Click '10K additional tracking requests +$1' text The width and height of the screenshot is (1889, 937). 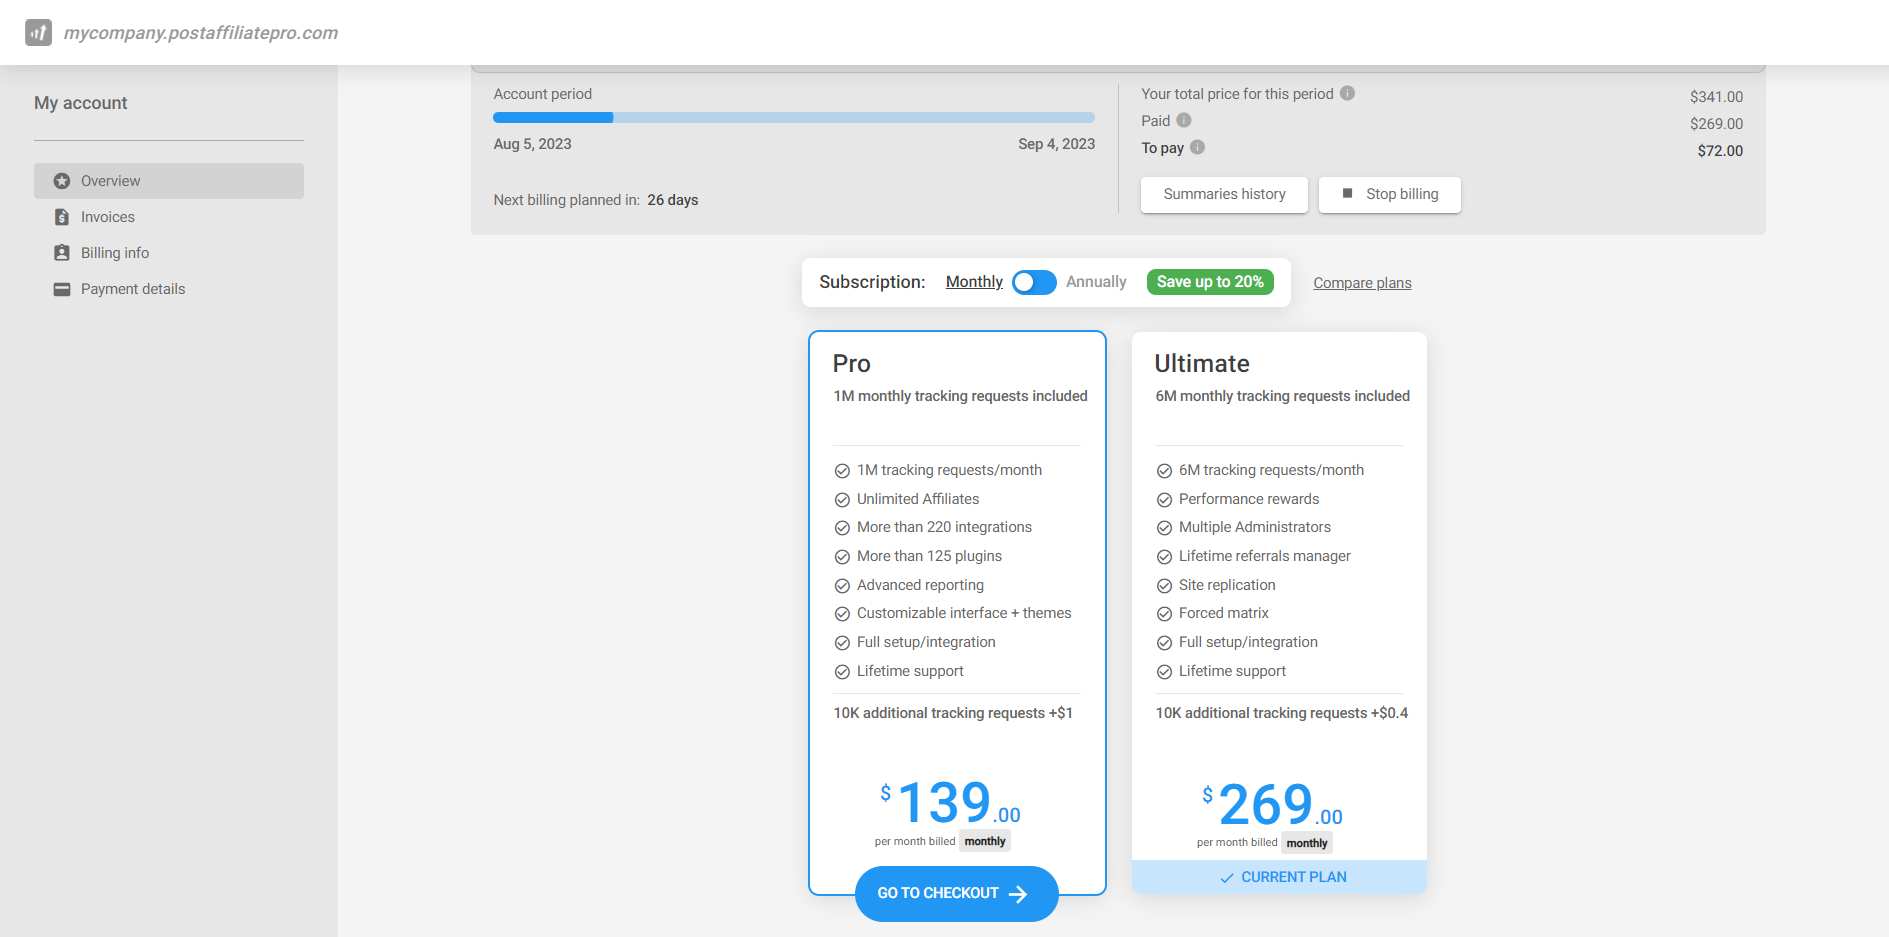(953, 713)
